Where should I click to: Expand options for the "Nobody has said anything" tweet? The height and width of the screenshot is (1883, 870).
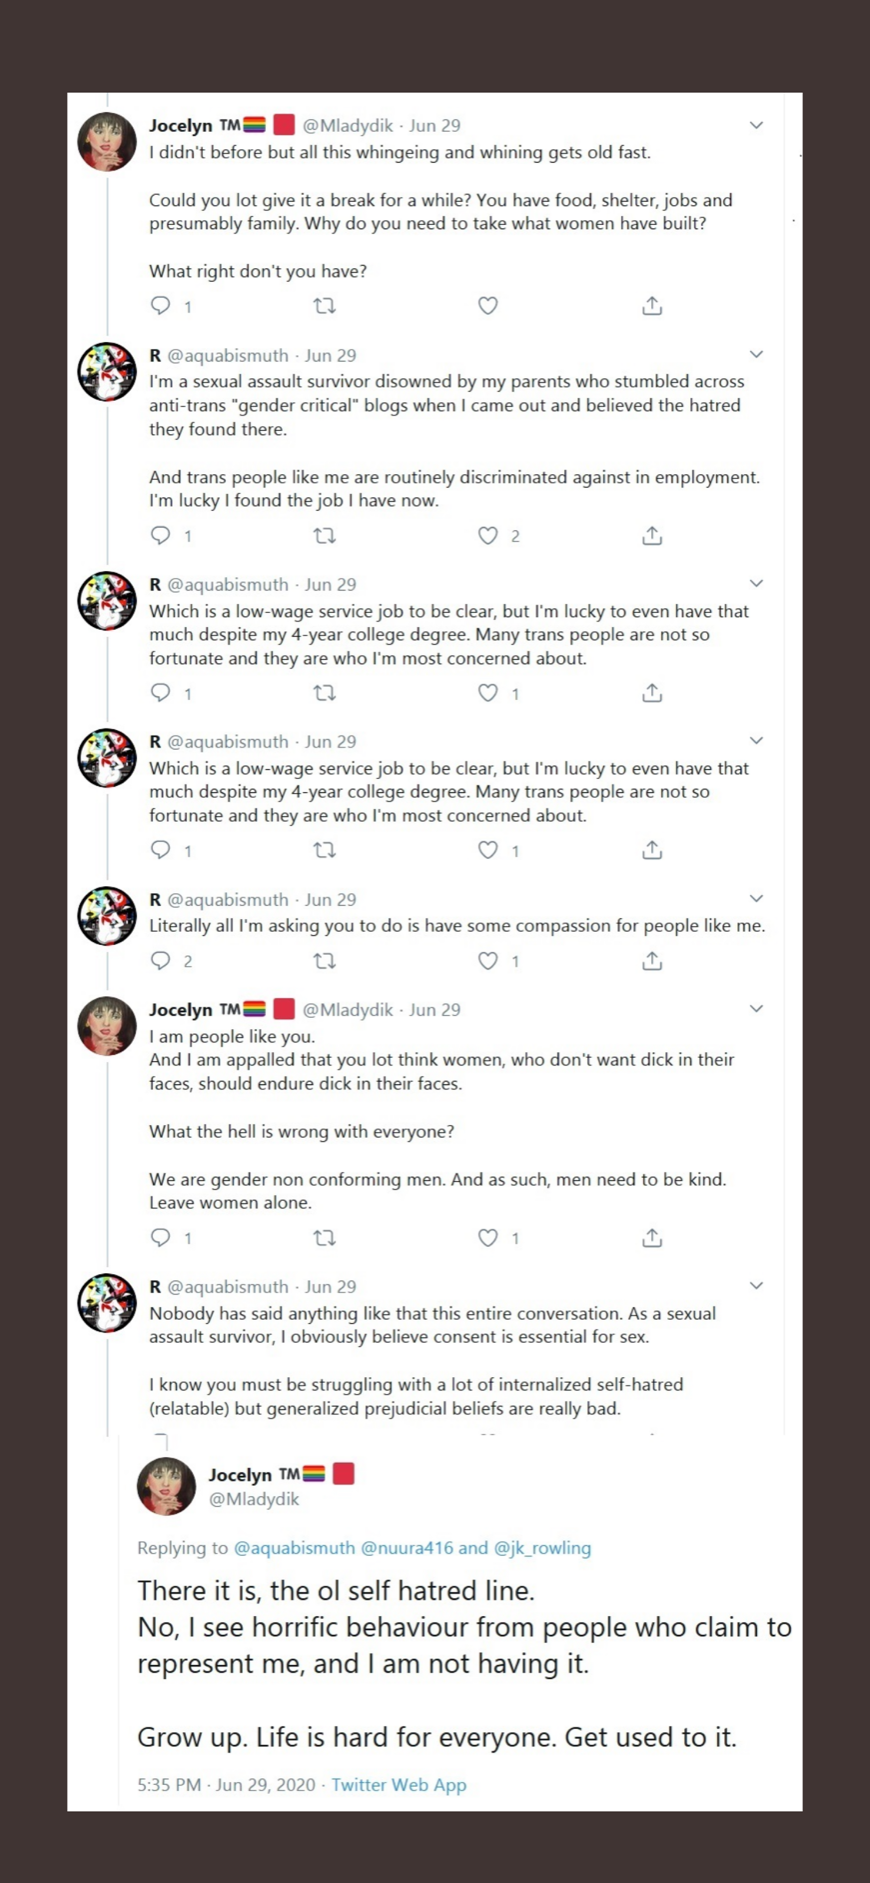click(756, 1286)
